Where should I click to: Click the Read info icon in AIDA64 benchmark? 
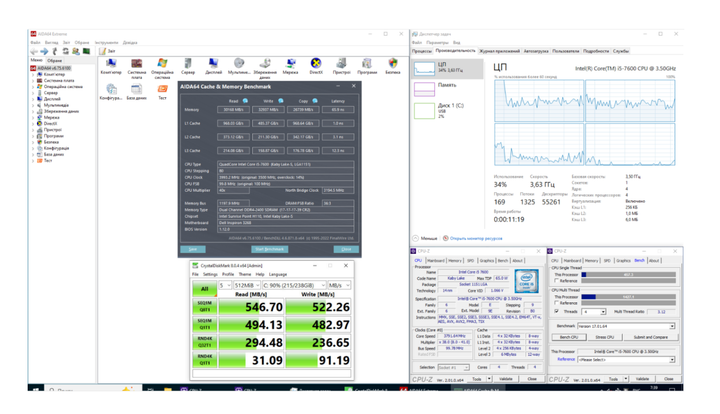245,101
